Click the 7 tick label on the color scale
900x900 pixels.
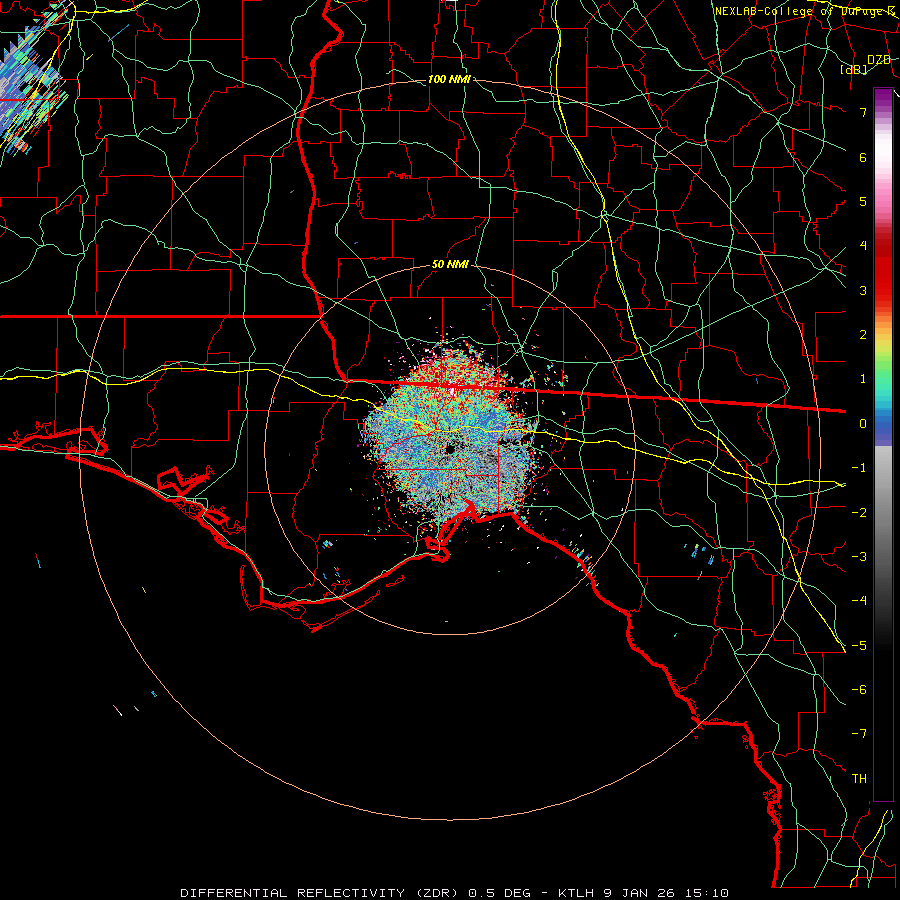pos(863,112)
